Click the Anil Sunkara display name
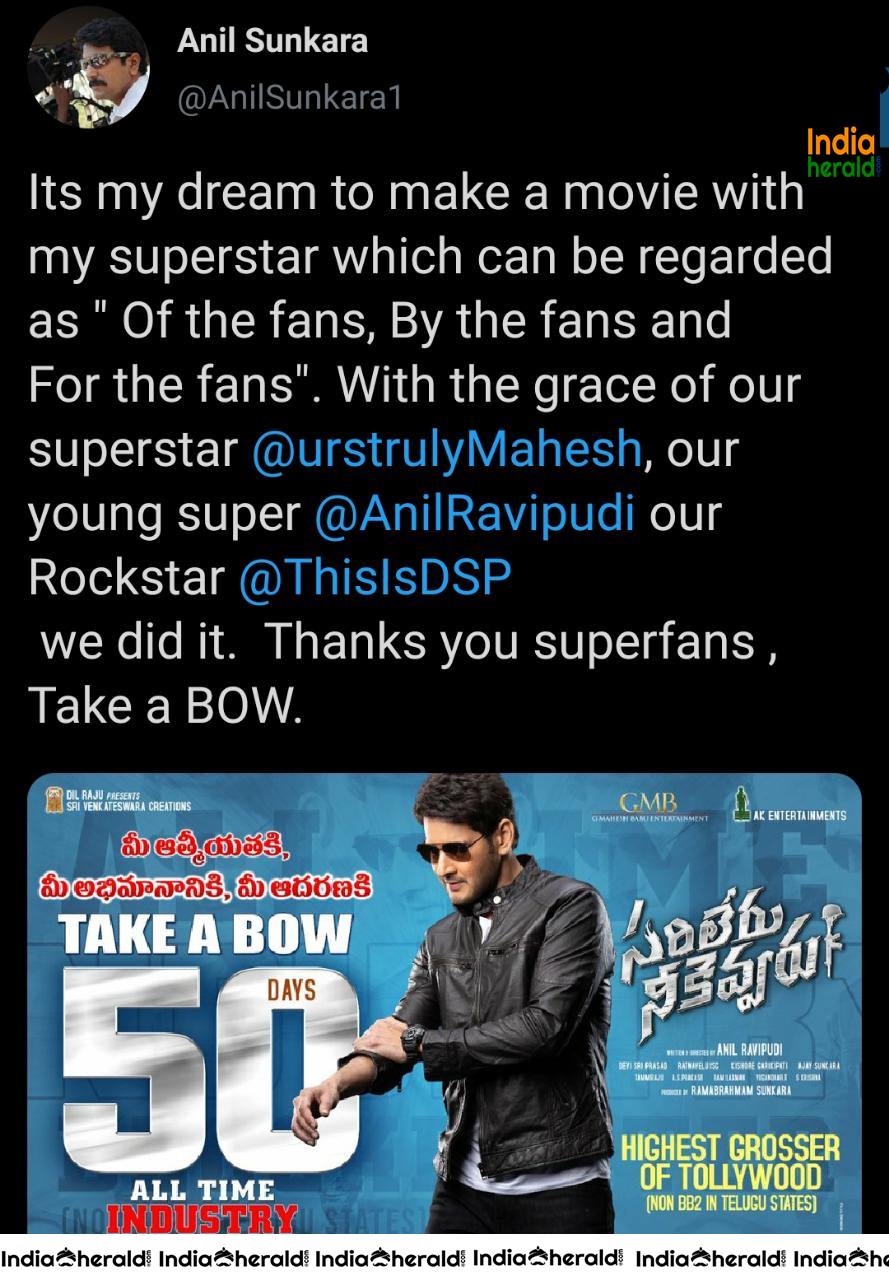The height and width of the screenshot is (1280, 889). coord(273,41)
